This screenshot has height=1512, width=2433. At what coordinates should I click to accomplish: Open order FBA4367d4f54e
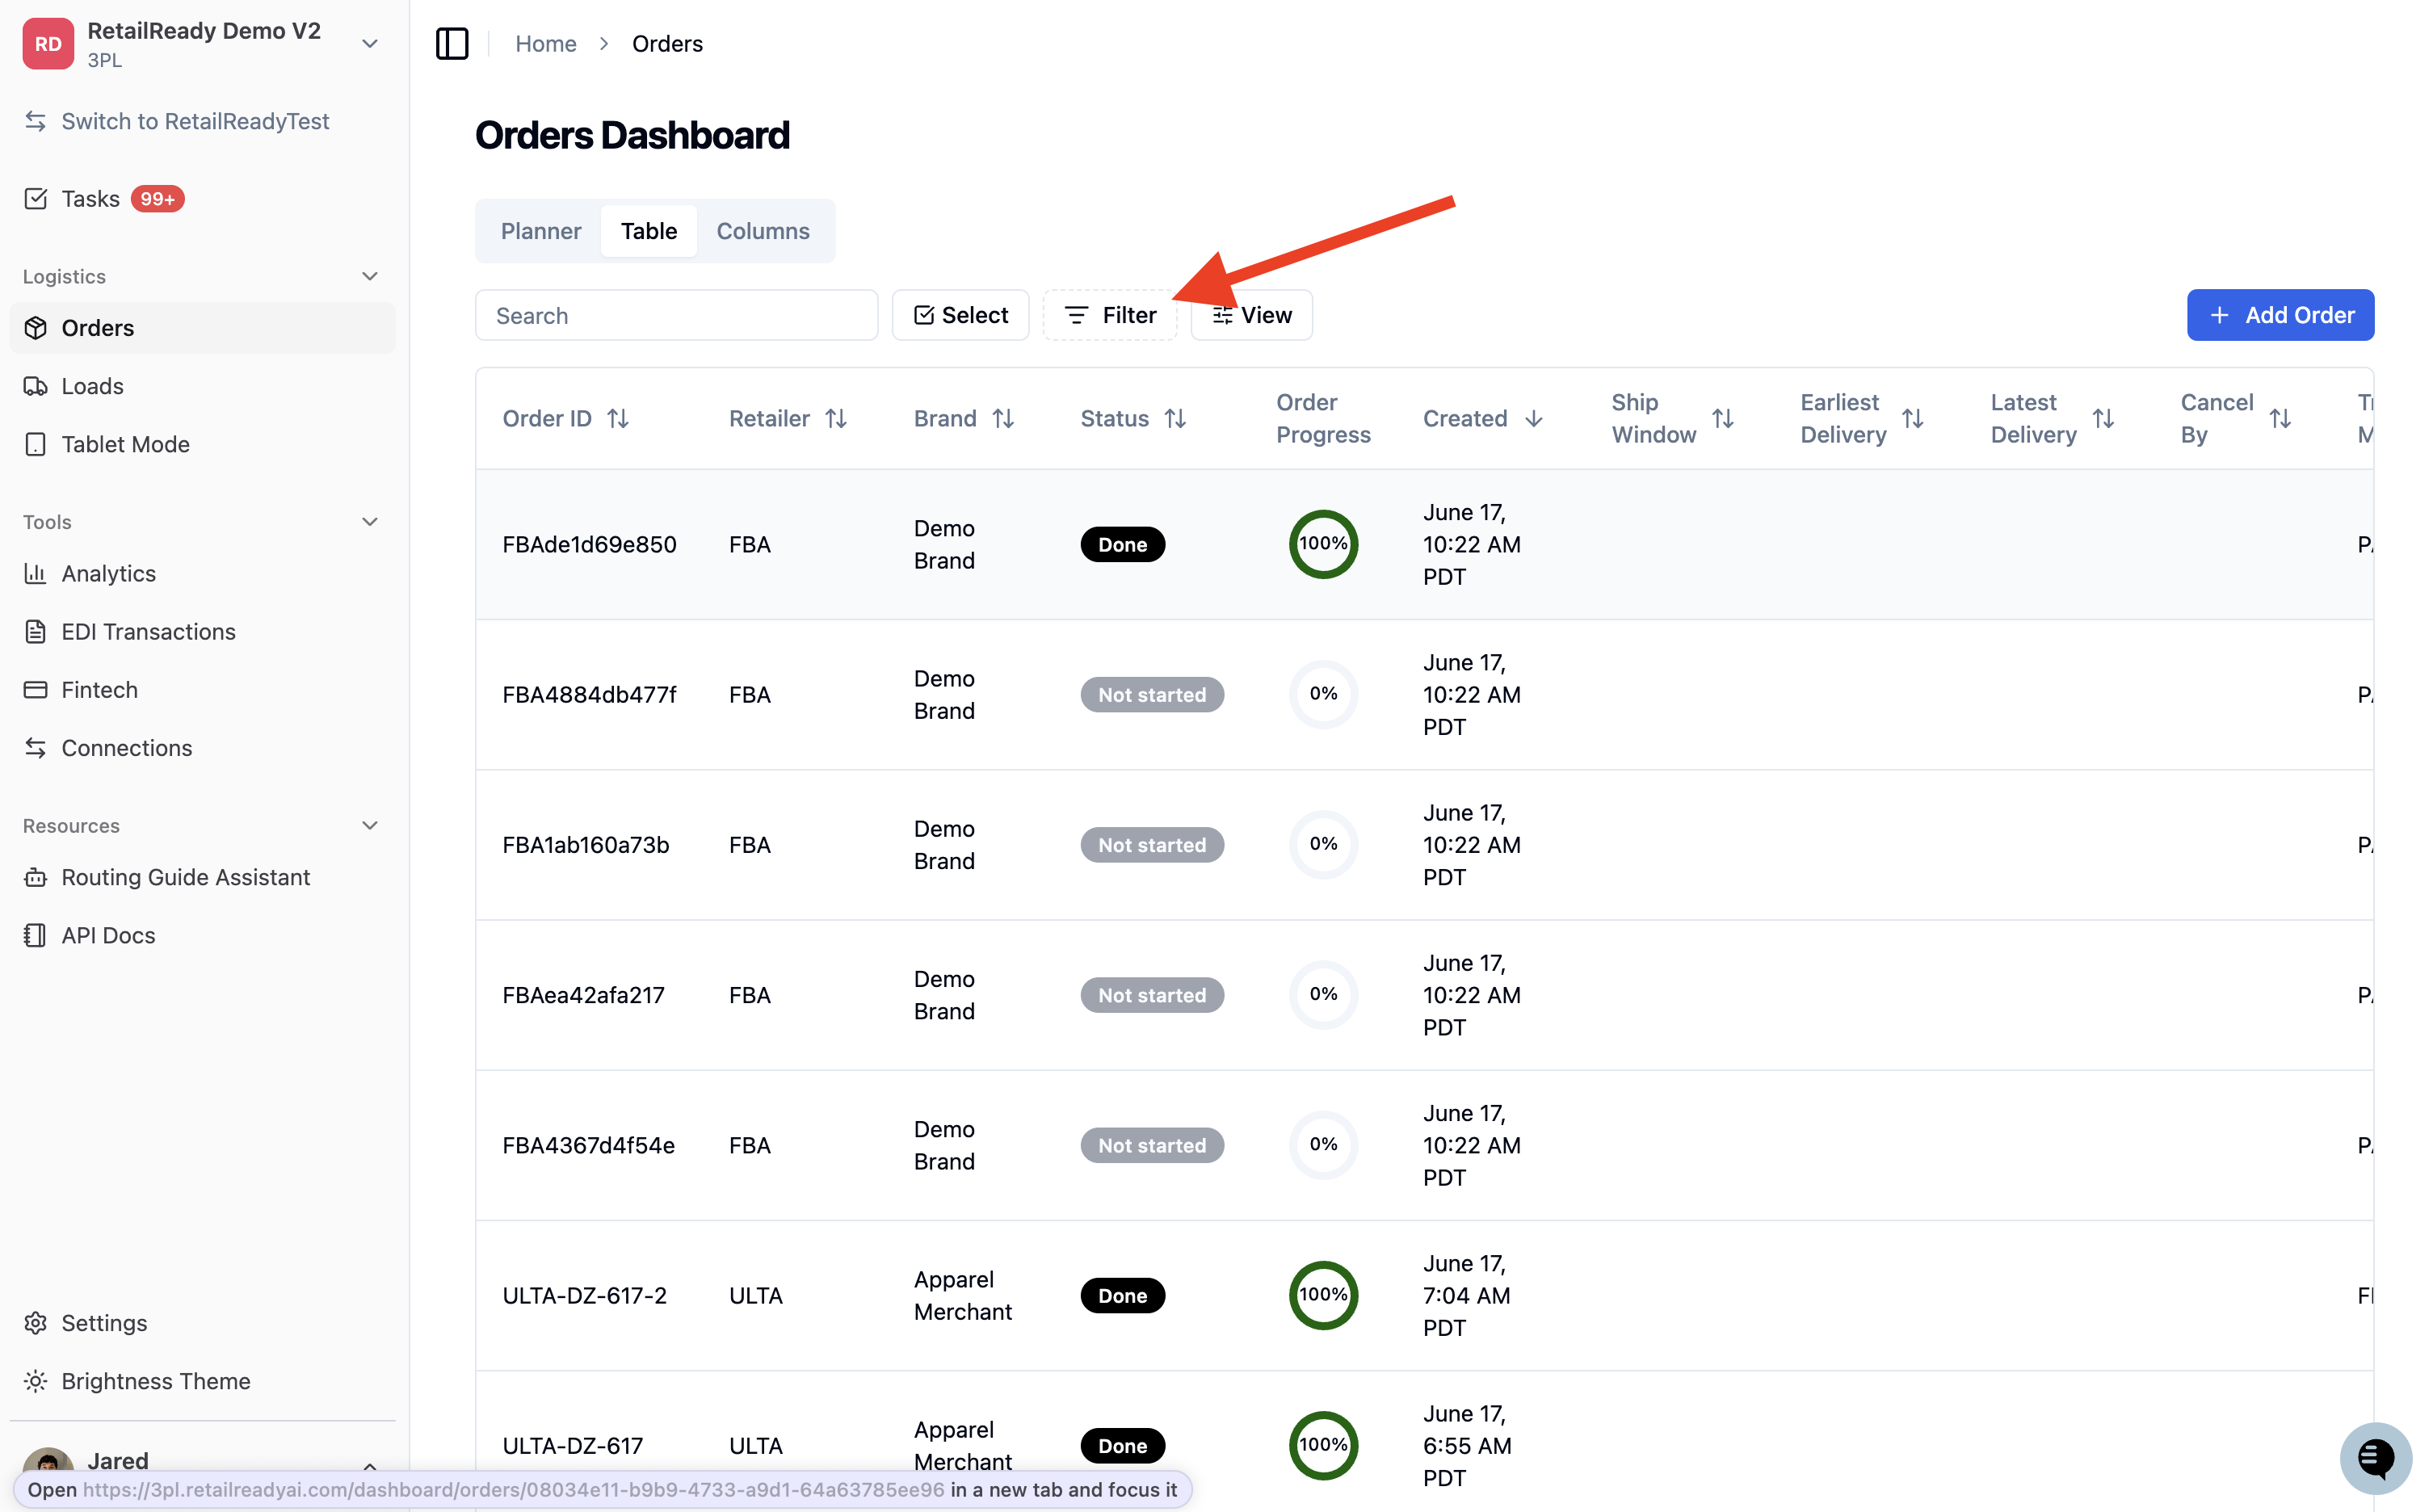[x=588, y=1145]
